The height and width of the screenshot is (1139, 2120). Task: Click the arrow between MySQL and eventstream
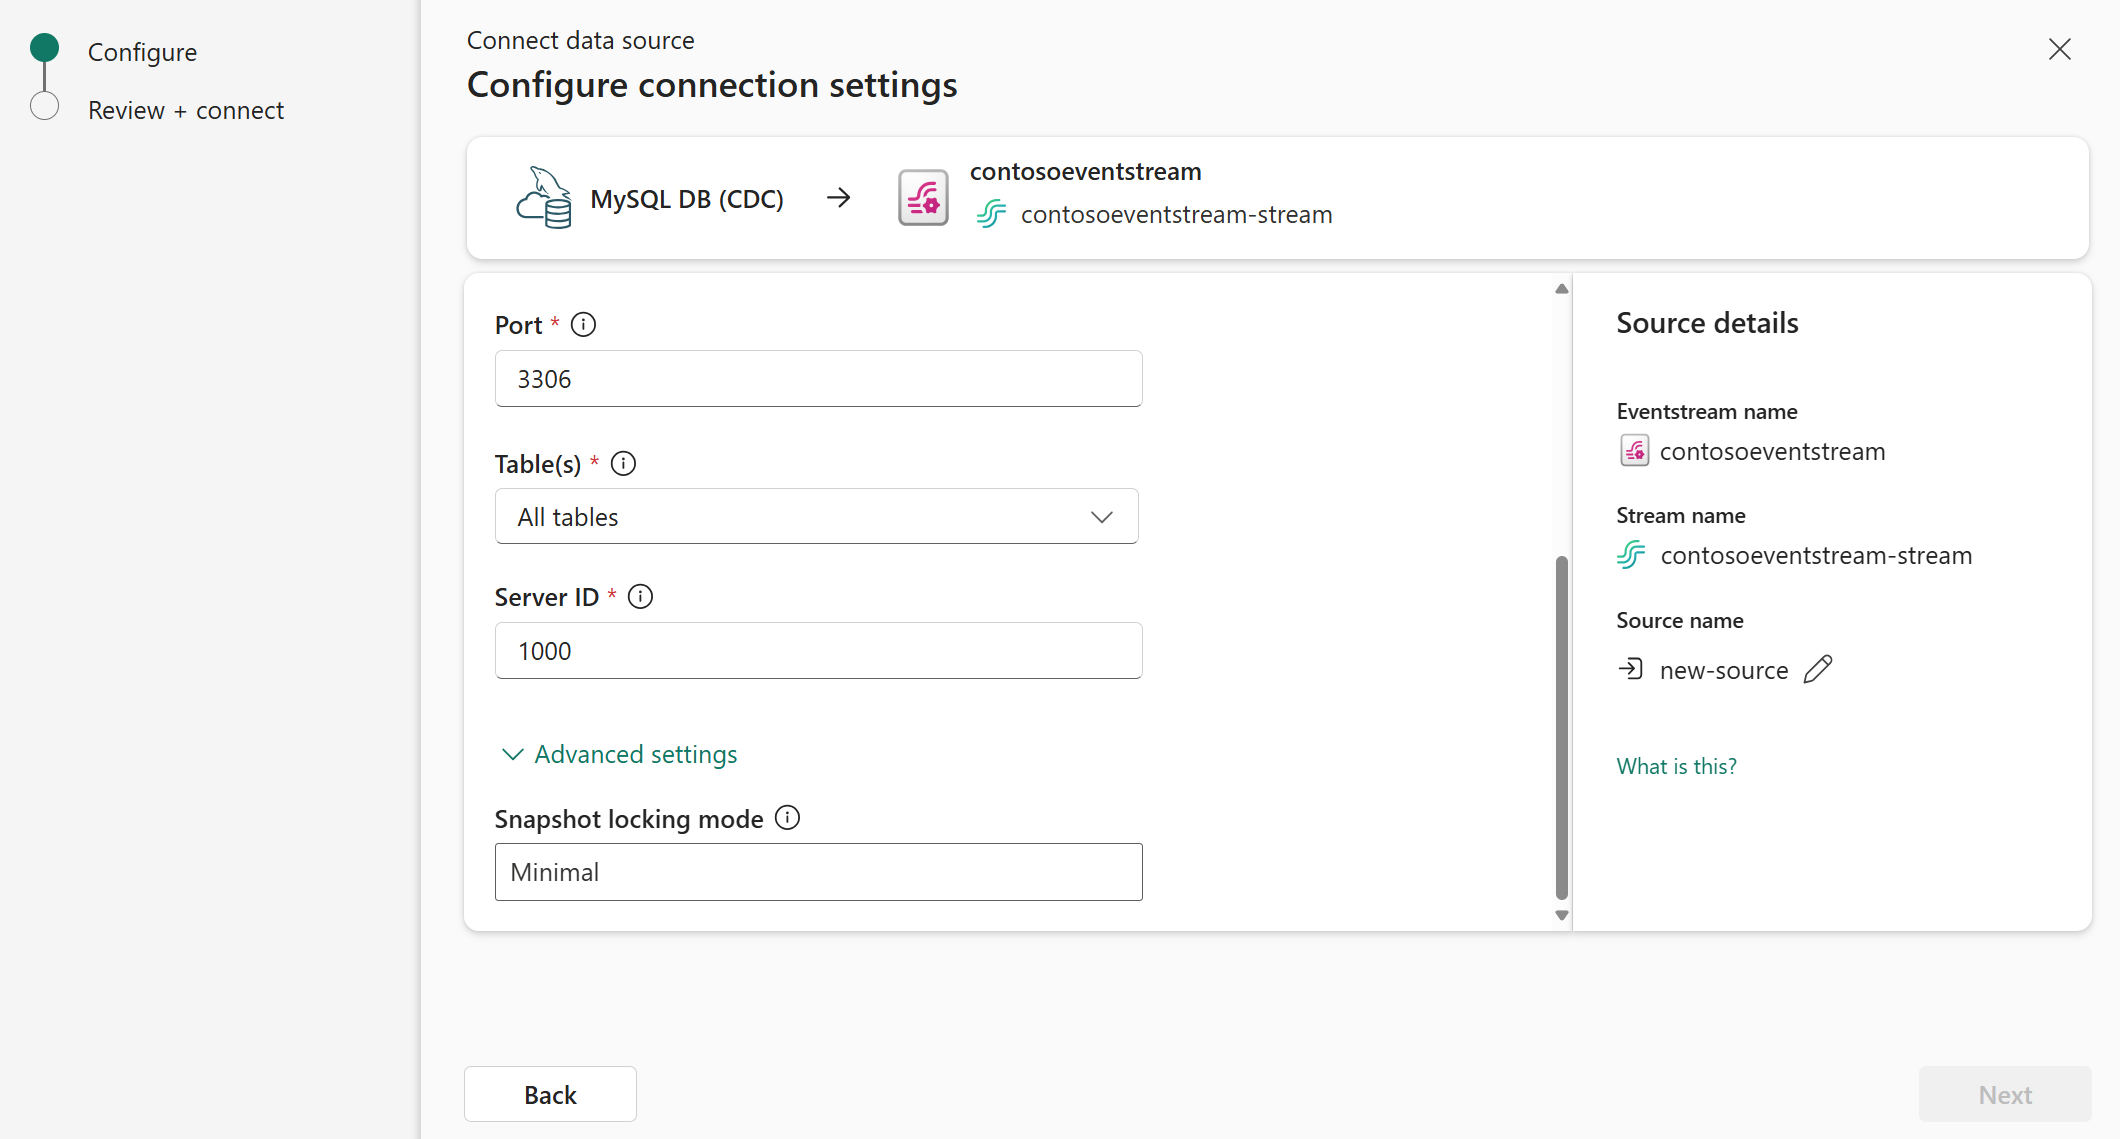tap(839, 198)
